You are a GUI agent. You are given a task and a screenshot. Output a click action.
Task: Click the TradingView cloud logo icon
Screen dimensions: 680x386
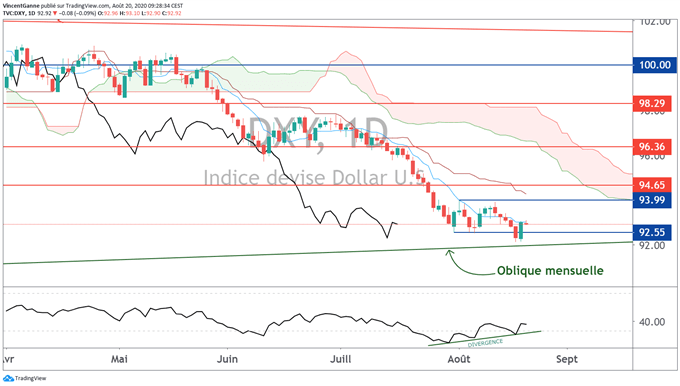(x=8, y=378)
